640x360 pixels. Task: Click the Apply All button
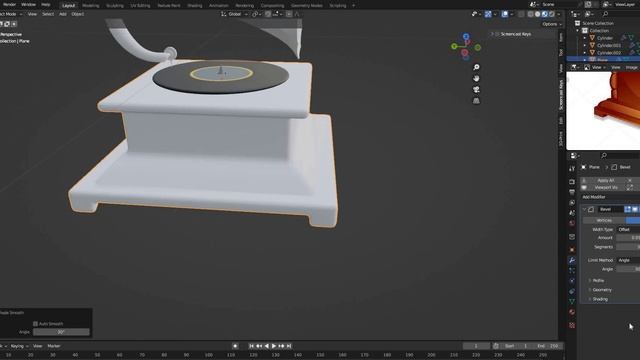[606, 180]
